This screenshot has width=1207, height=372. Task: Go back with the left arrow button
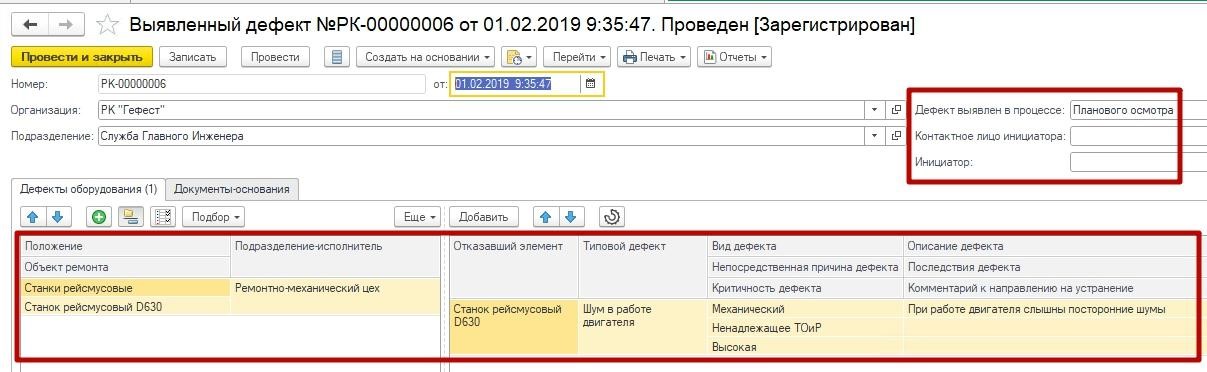click(30, 24)
